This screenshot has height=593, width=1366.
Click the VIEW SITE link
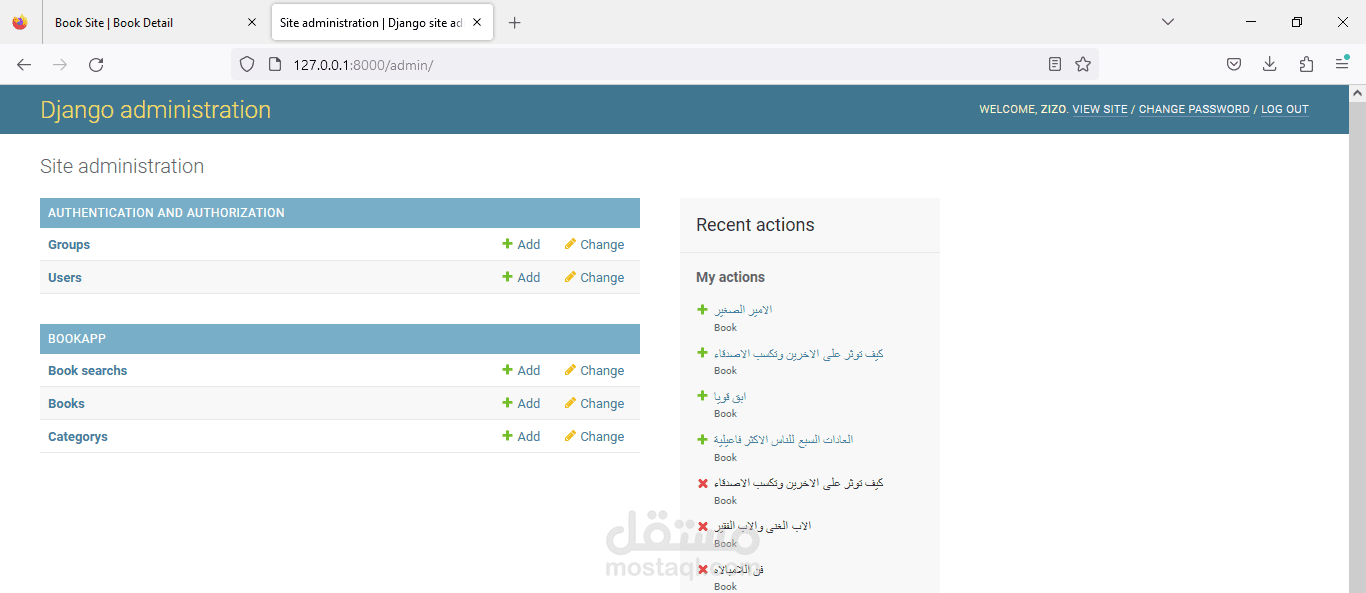1100,110
